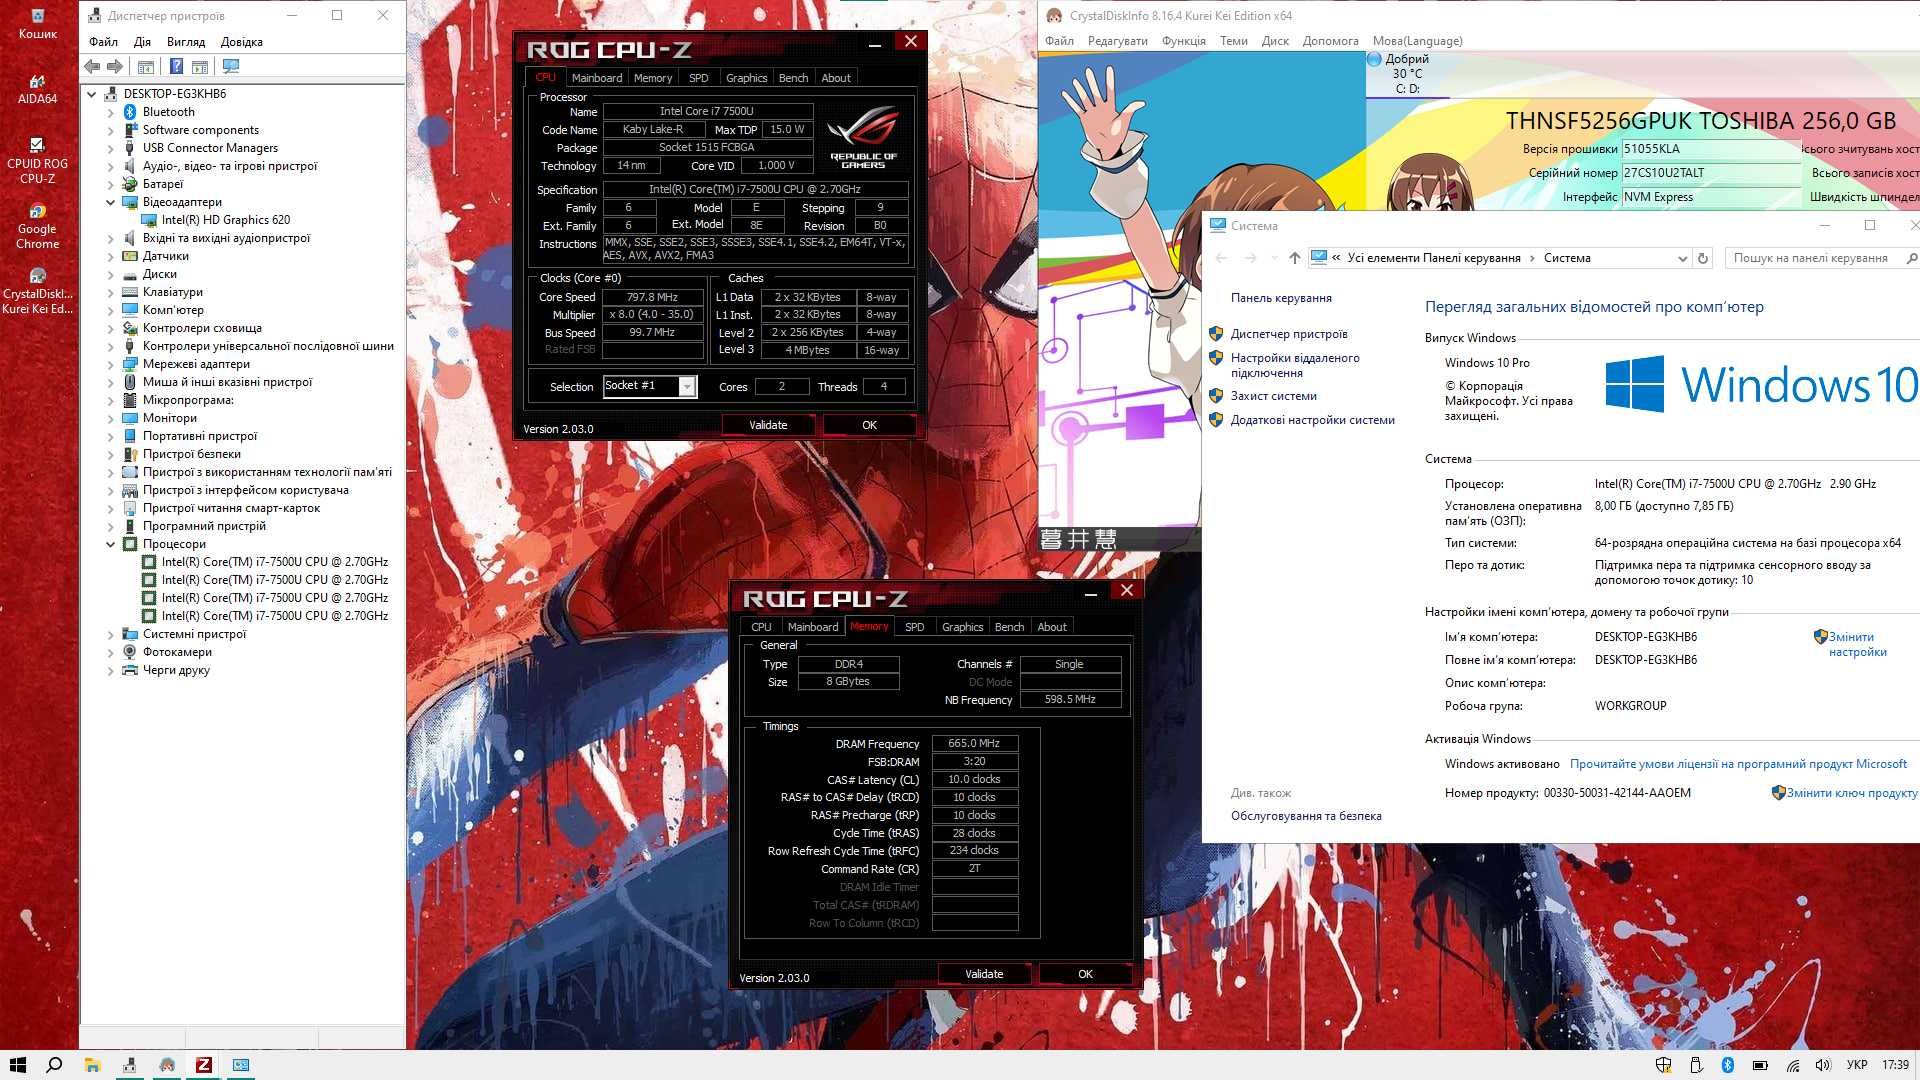The height and width of the screenshot is (1080, 1920).
Task: Switch to System control panel taskbar icon
Action: [241, 1065]
